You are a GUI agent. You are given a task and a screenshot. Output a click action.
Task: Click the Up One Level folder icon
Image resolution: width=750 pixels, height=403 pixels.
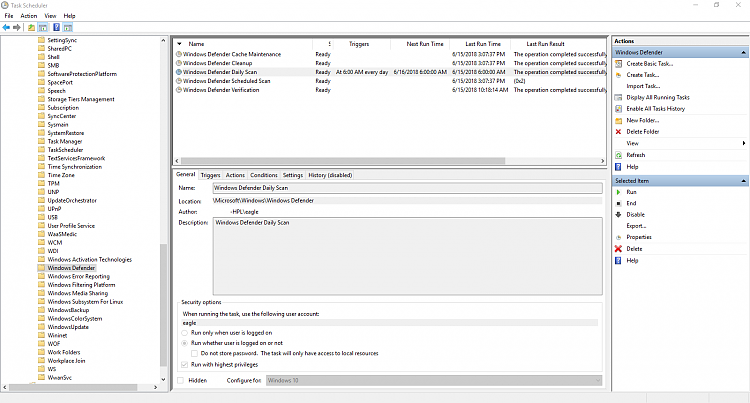click(x=32, y=27)
